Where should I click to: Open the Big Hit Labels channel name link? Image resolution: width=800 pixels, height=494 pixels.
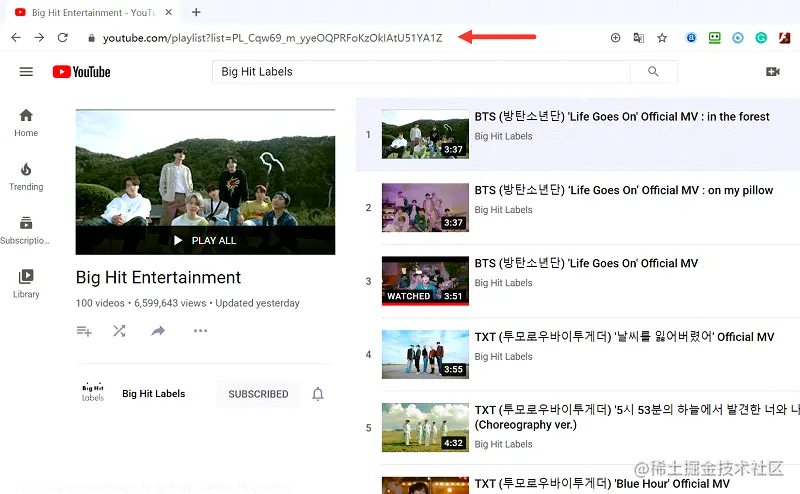(154, 393)
